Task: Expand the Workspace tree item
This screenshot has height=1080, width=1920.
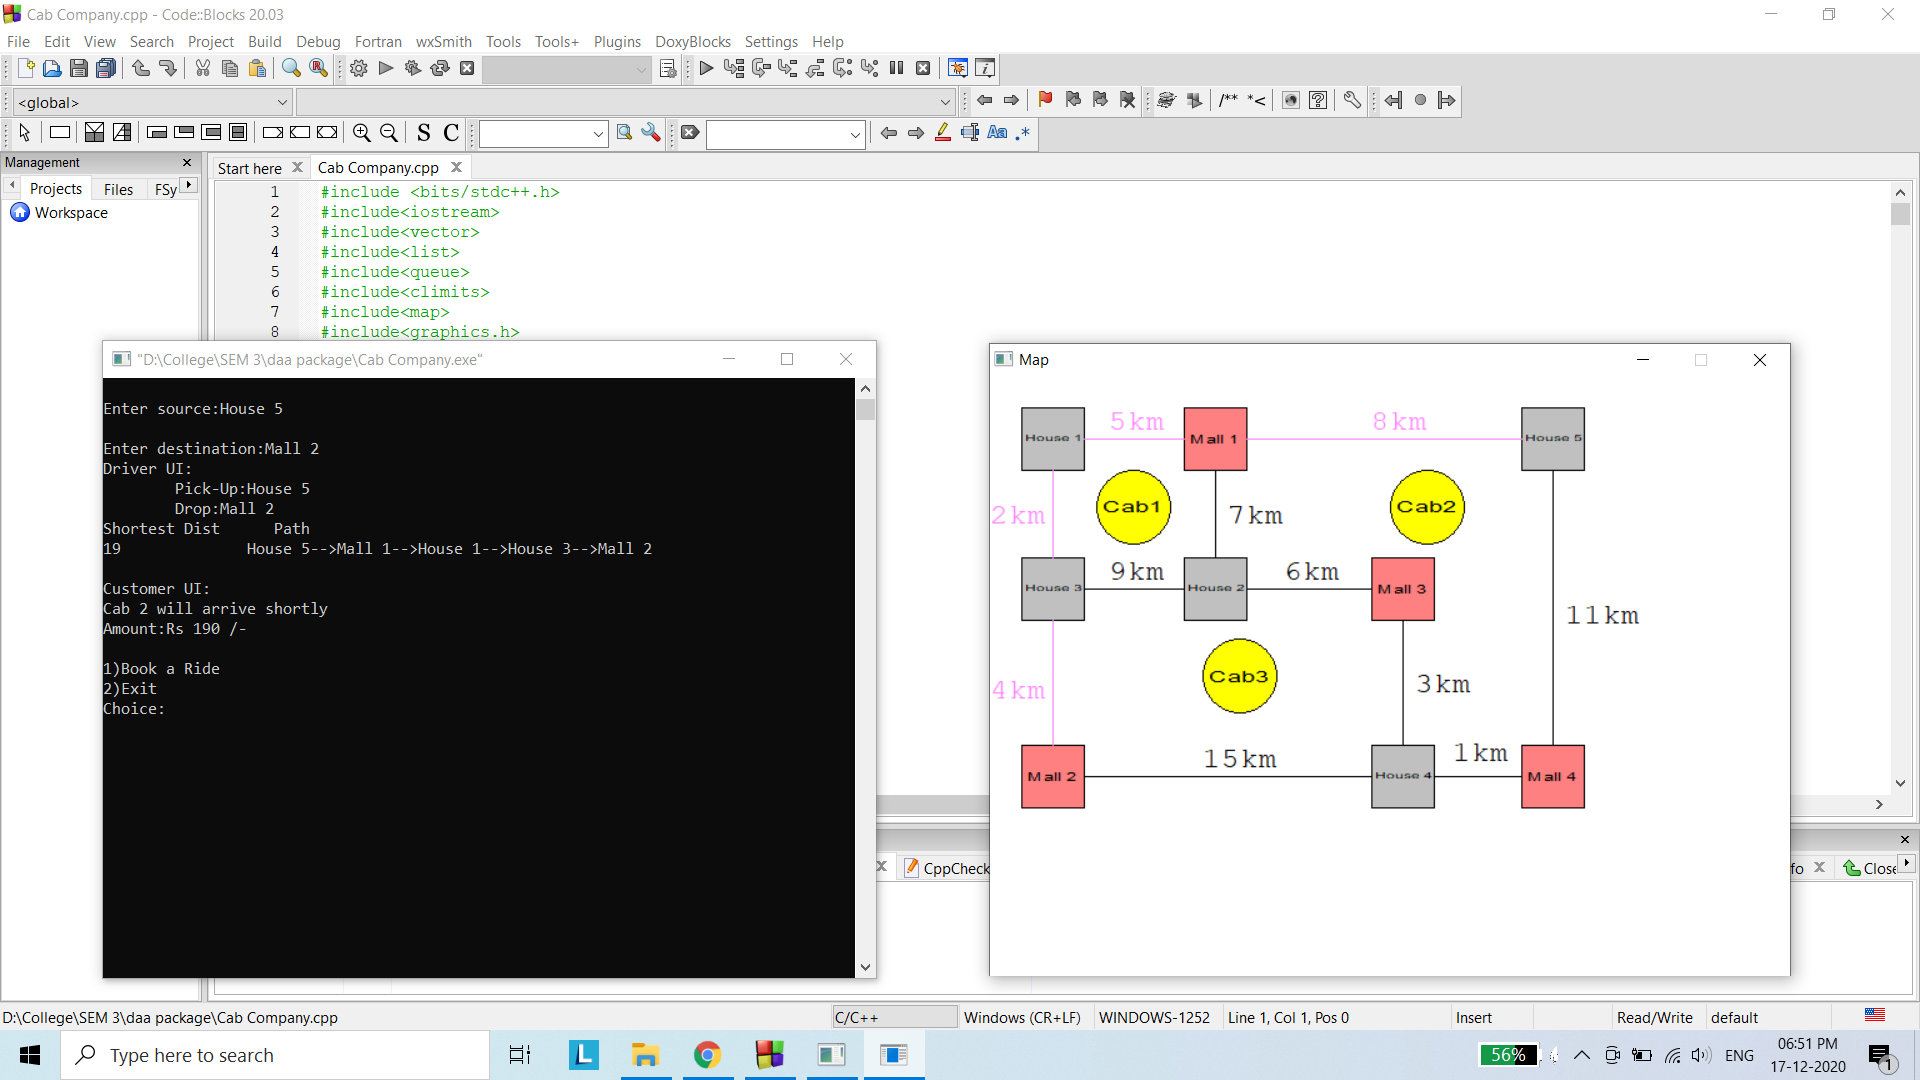Action: click(70, 212)
